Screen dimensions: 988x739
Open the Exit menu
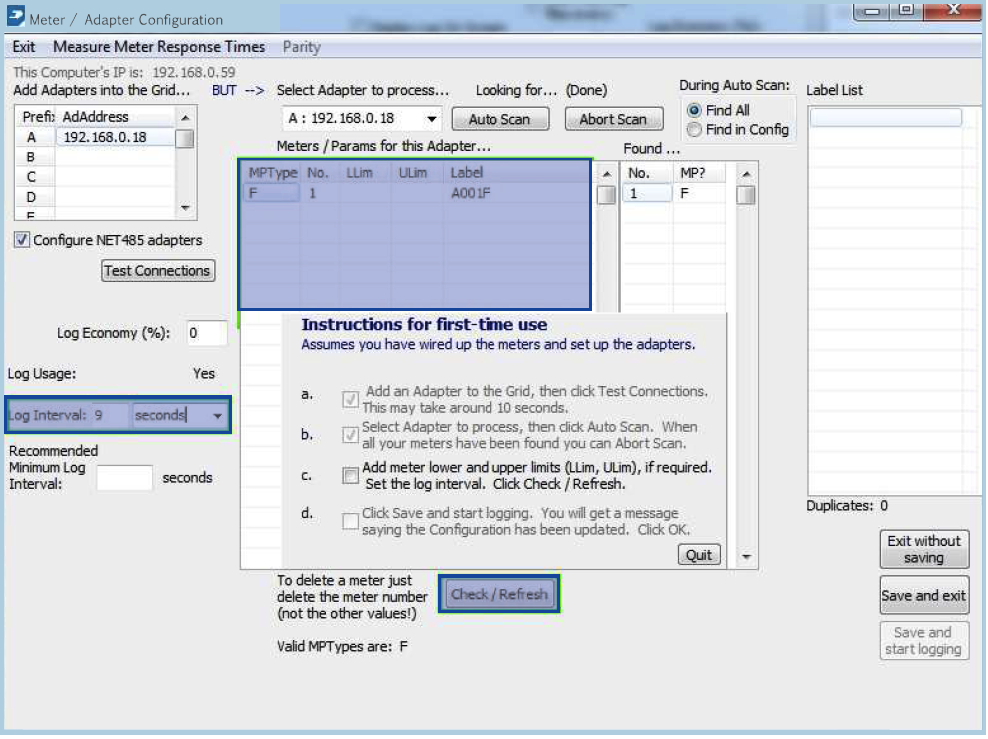click(x=24, y=47)
